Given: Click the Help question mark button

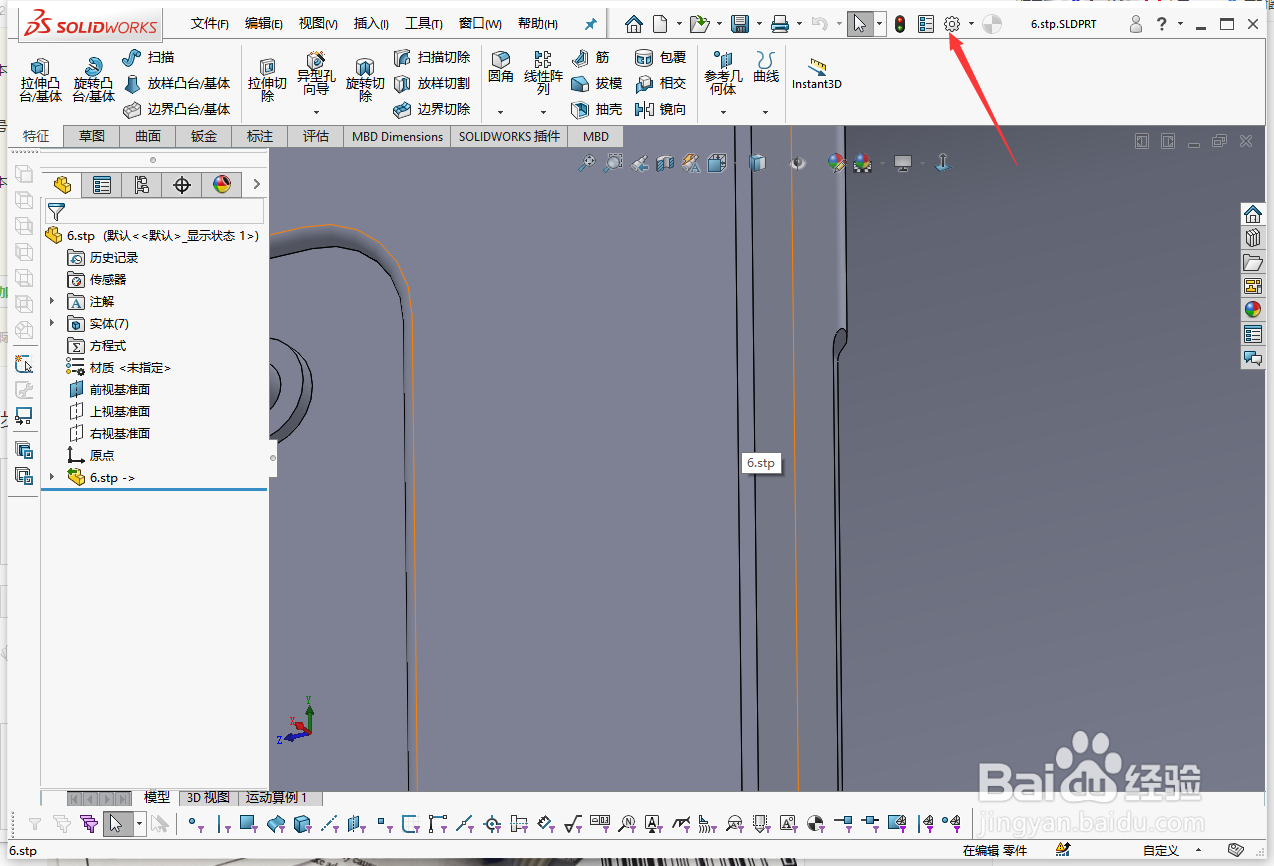Looking at the screenshot, I should pyautogui.click(x=1163, y=24).
